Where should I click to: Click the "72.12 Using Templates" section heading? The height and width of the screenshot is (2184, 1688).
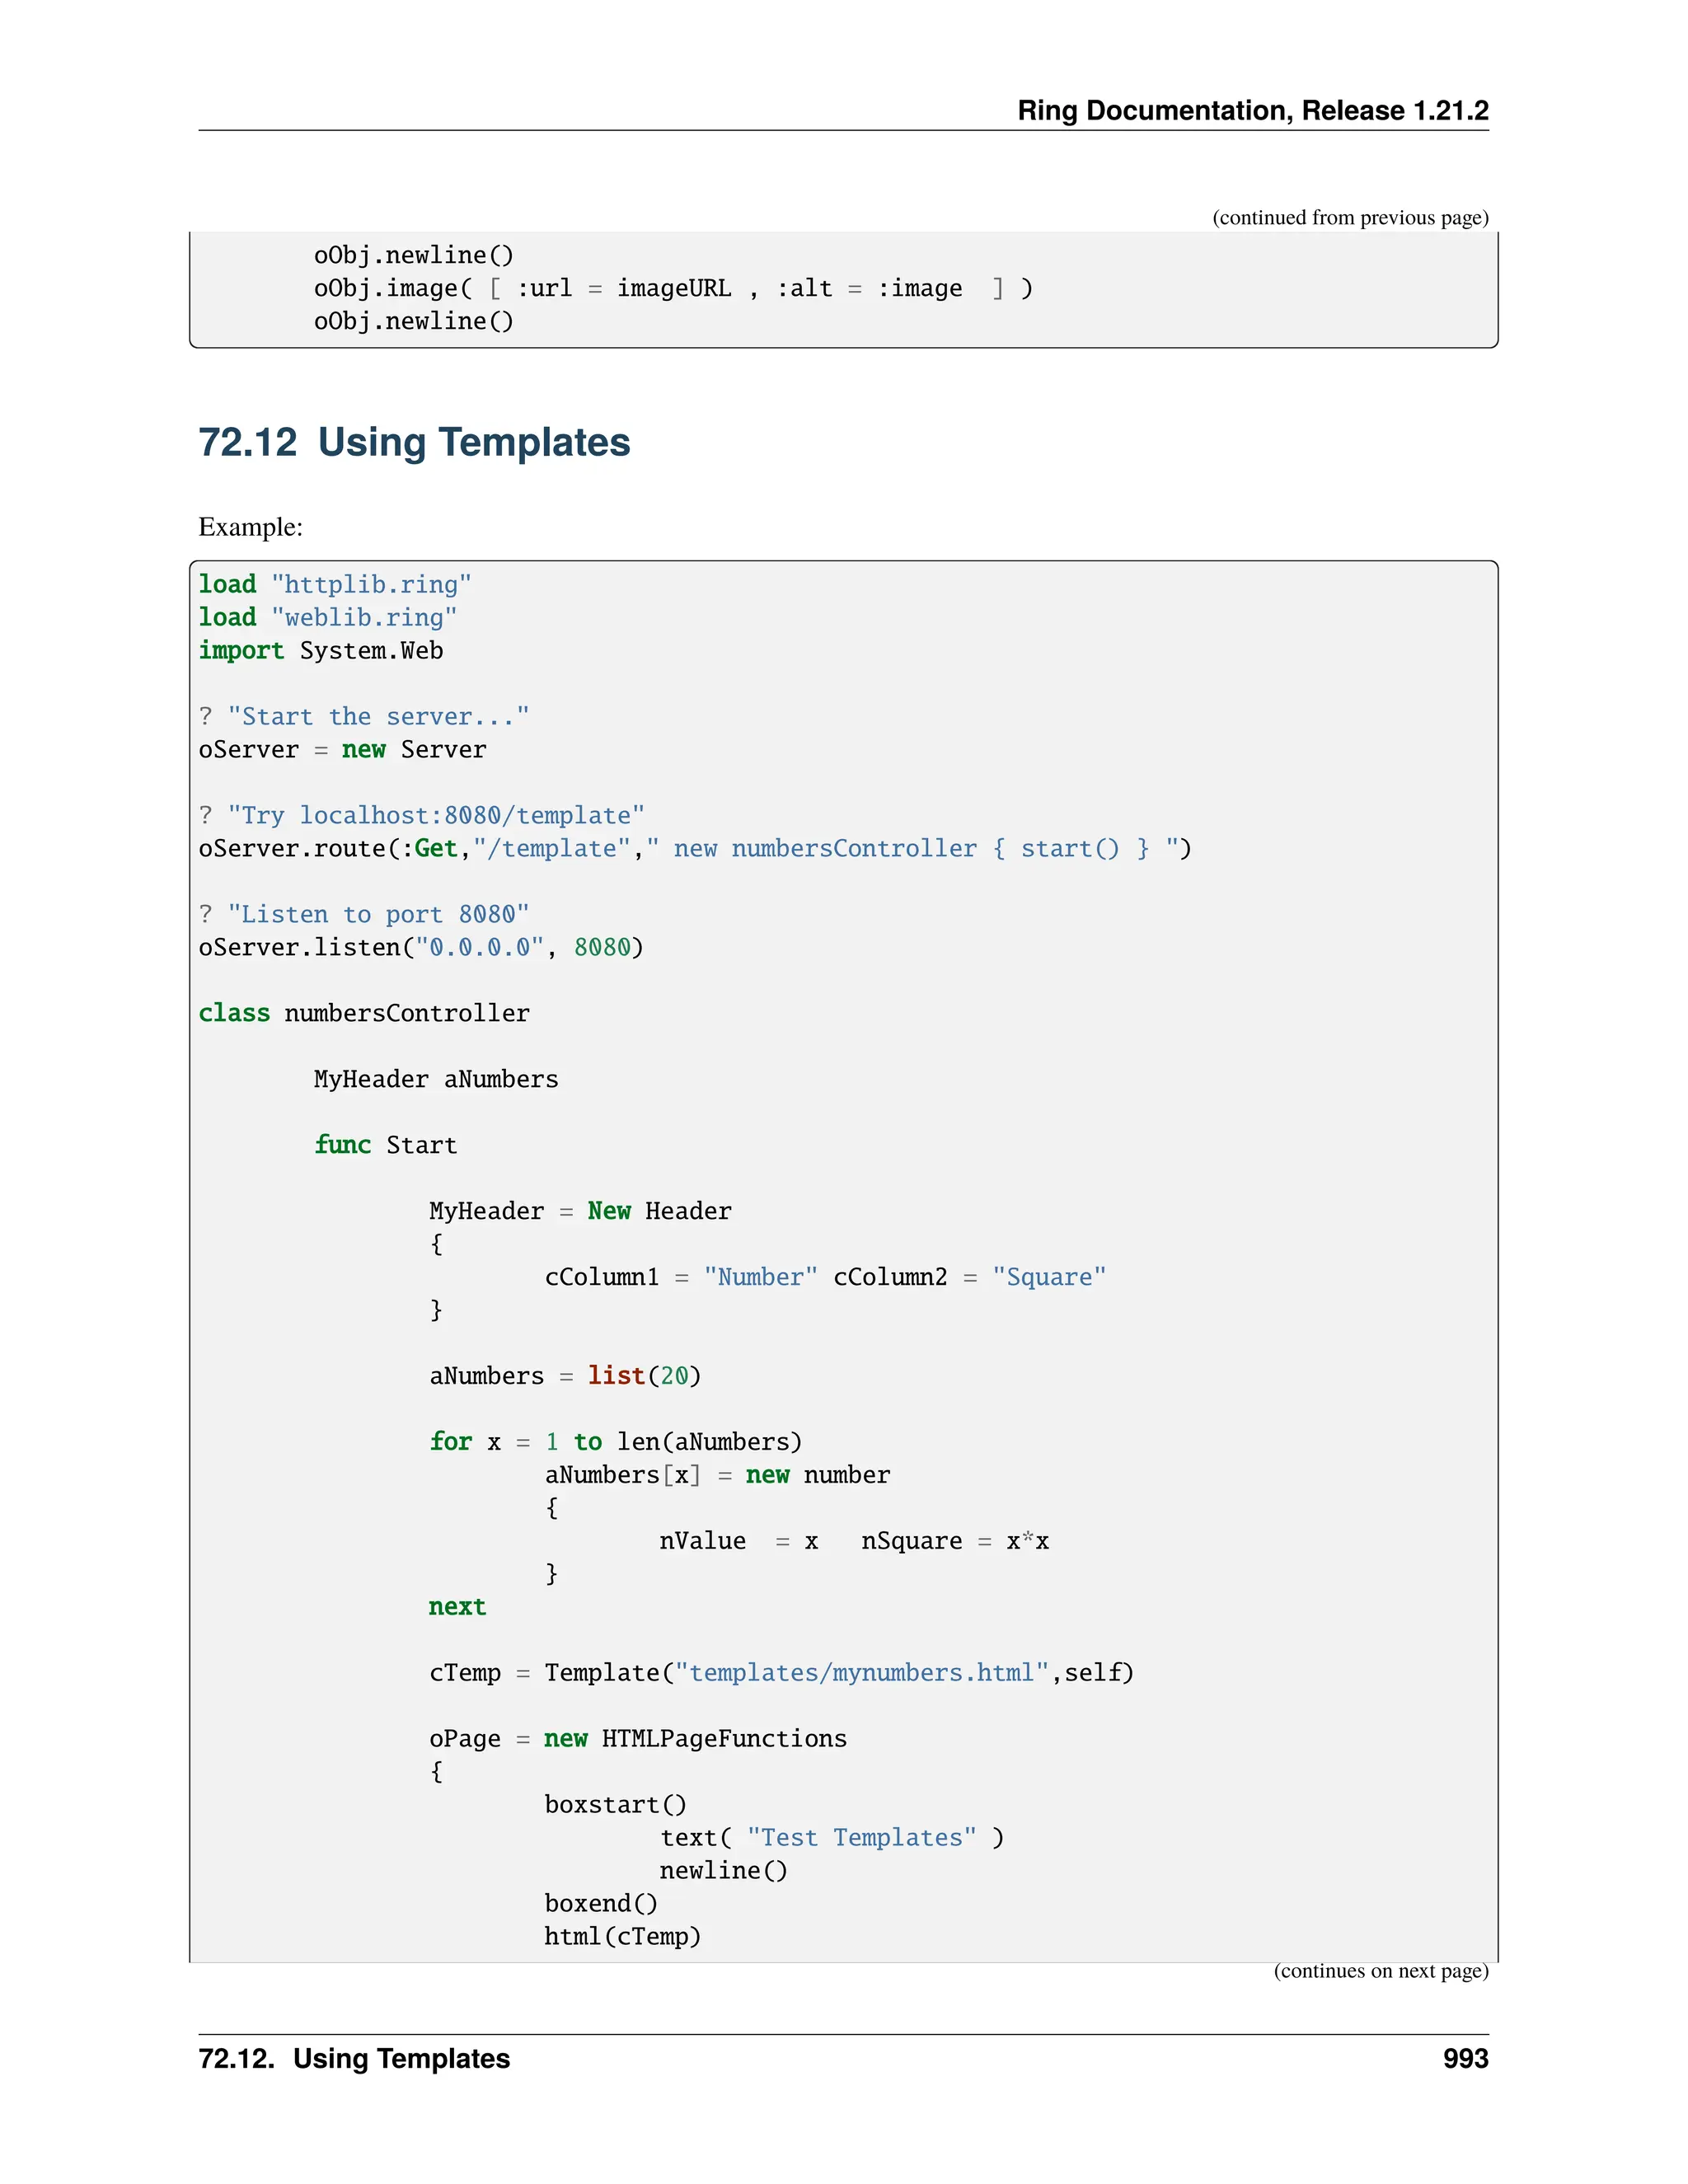[414, 442]
